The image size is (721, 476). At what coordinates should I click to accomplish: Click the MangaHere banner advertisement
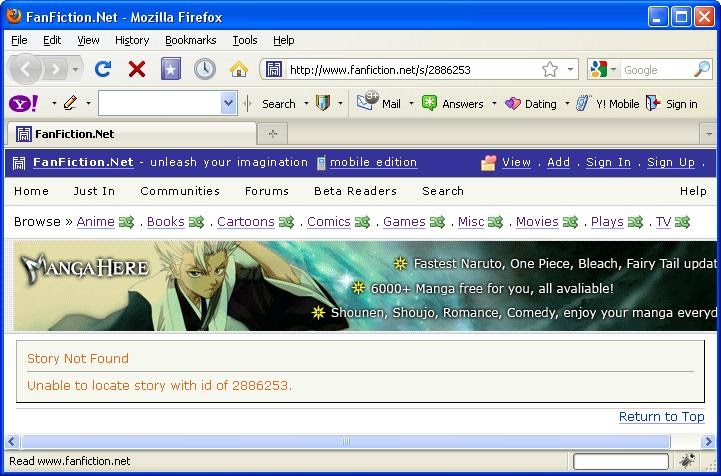click(365, 286)
